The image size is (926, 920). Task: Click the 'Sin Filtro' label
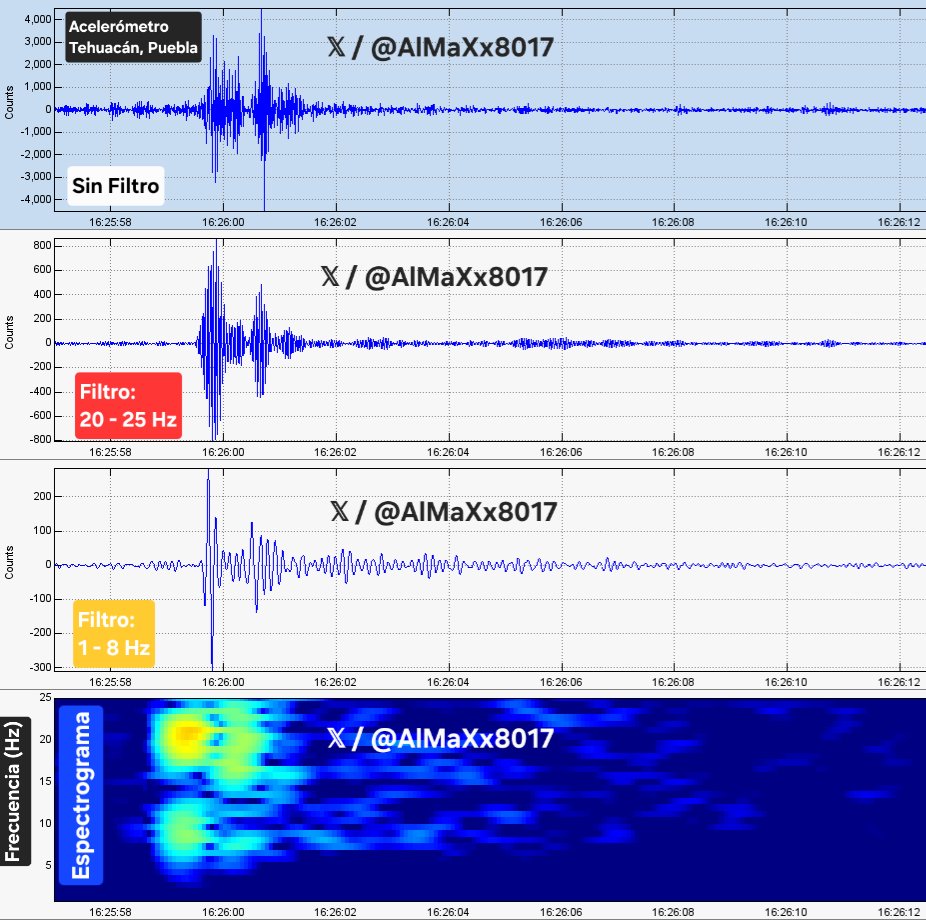click(x=116, y=186)
